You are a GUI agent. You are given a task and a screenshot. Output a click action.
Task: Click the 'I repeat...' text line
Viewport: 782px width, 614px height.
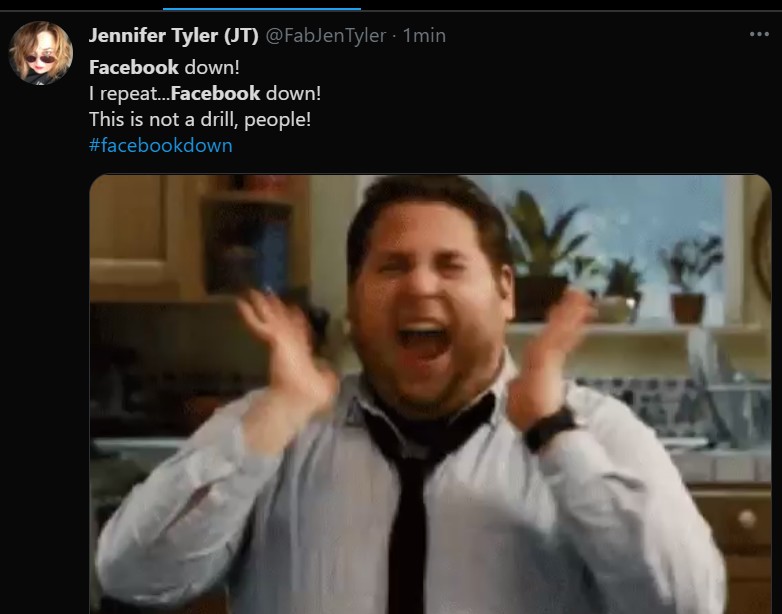(205, 93)
